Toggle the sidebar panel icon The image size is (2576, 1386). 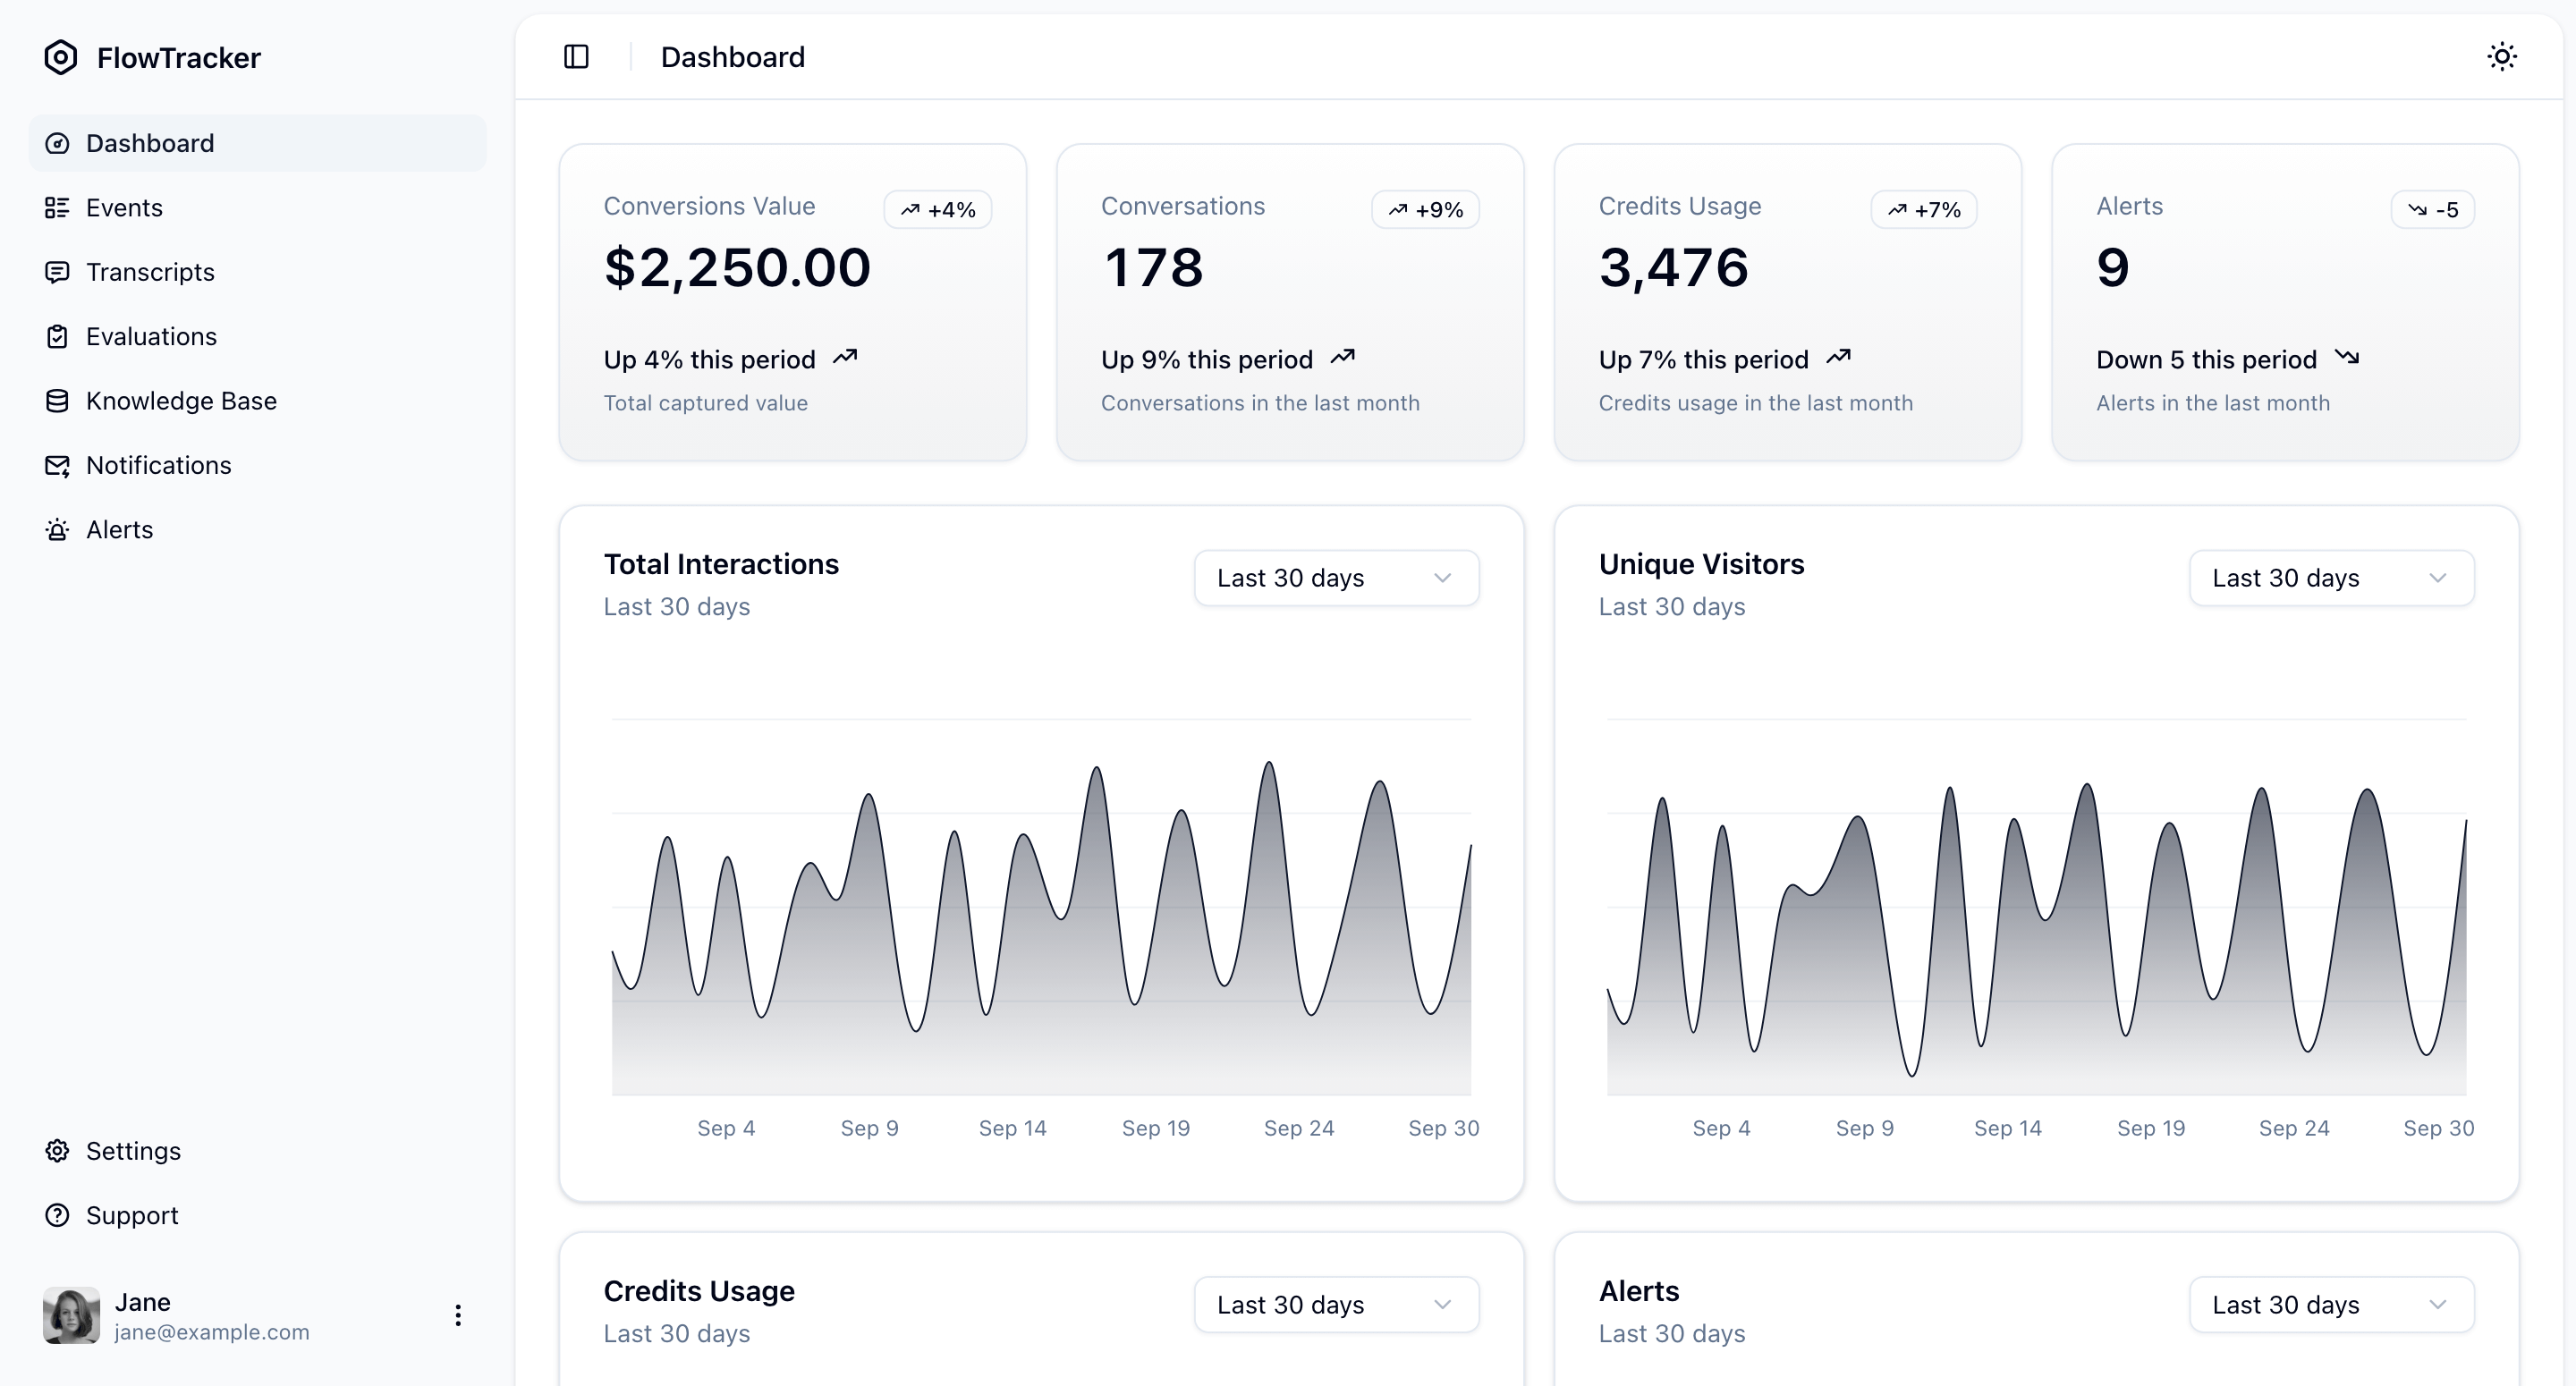(x=576, y=57)
